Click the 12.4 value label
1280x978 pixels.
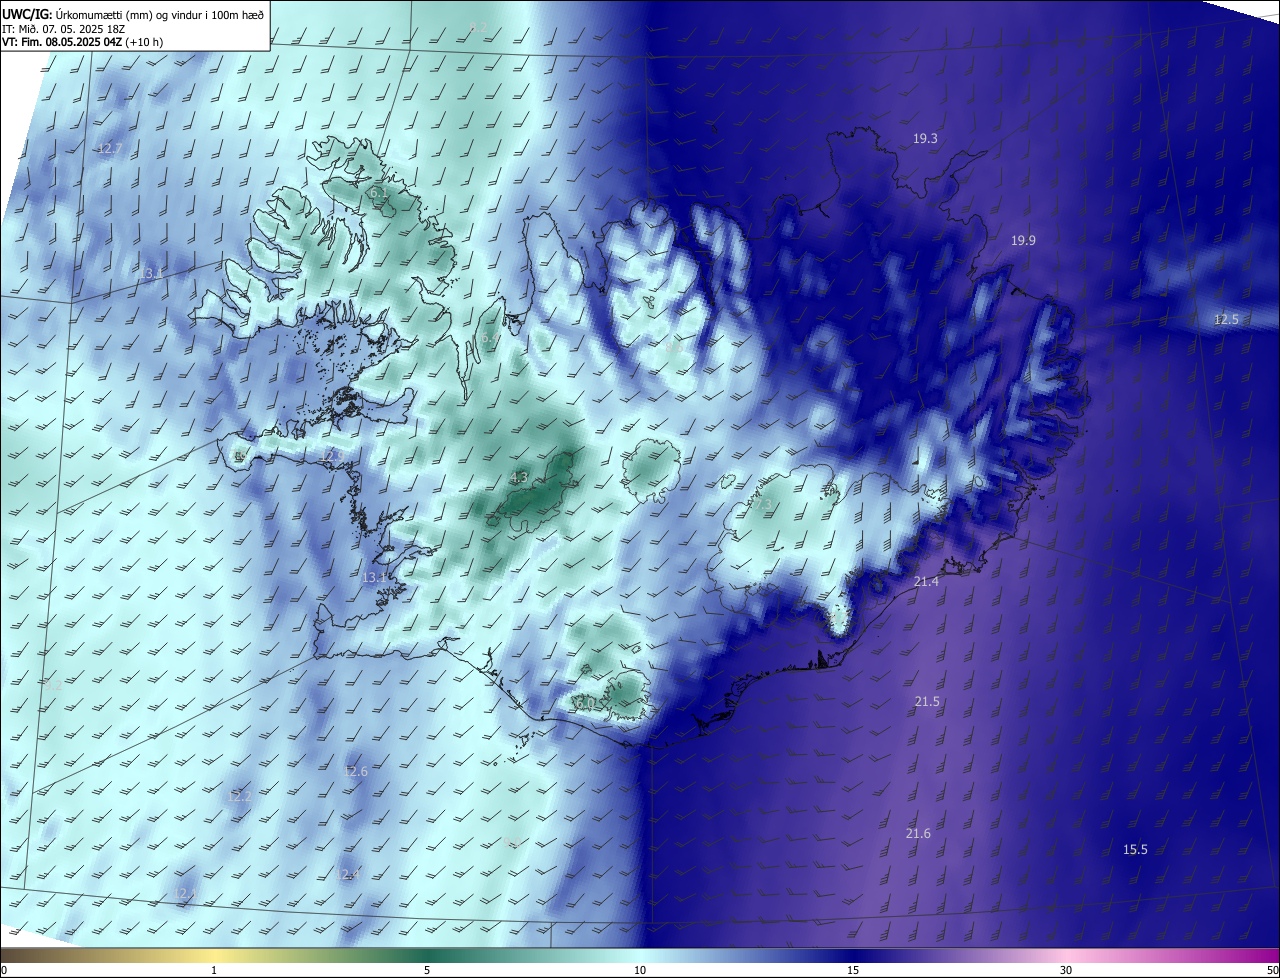[347, 875]
